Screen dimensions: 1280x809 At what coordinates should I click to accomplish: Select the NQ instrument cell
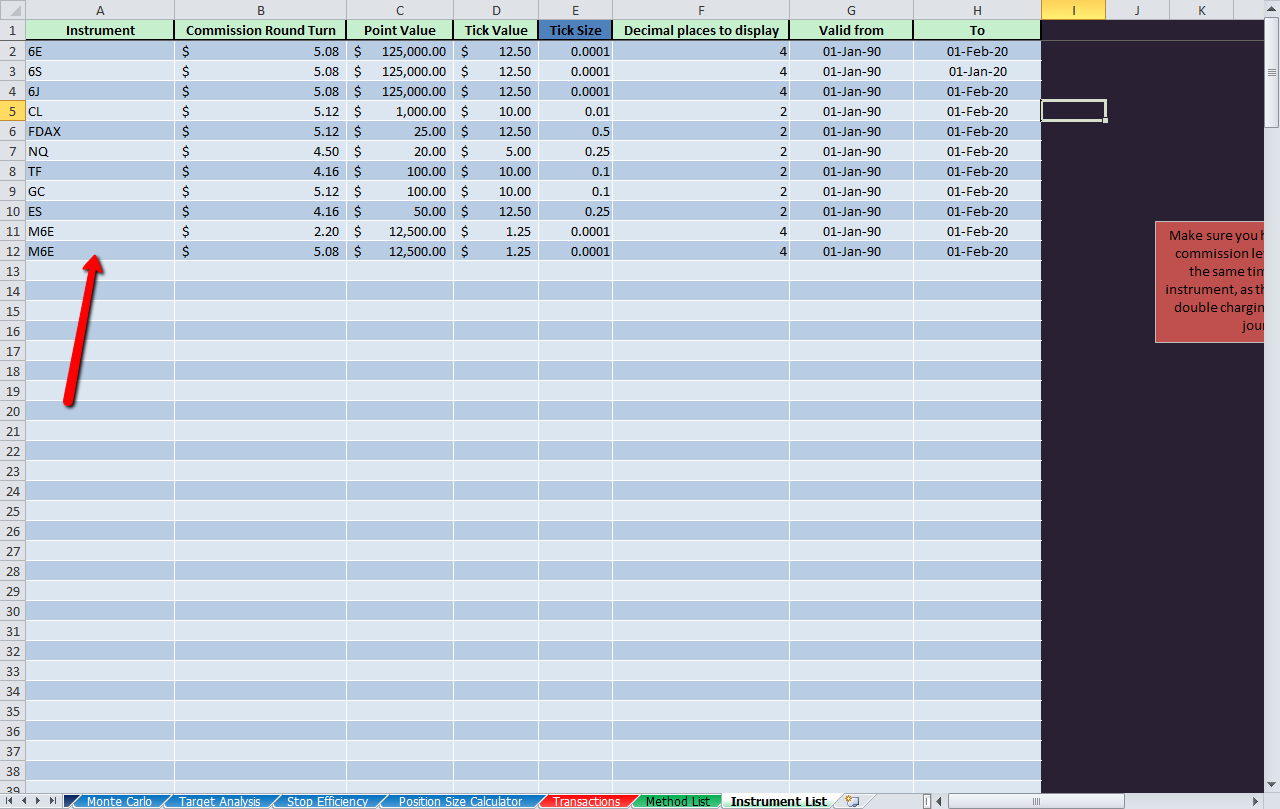[100, 151]
